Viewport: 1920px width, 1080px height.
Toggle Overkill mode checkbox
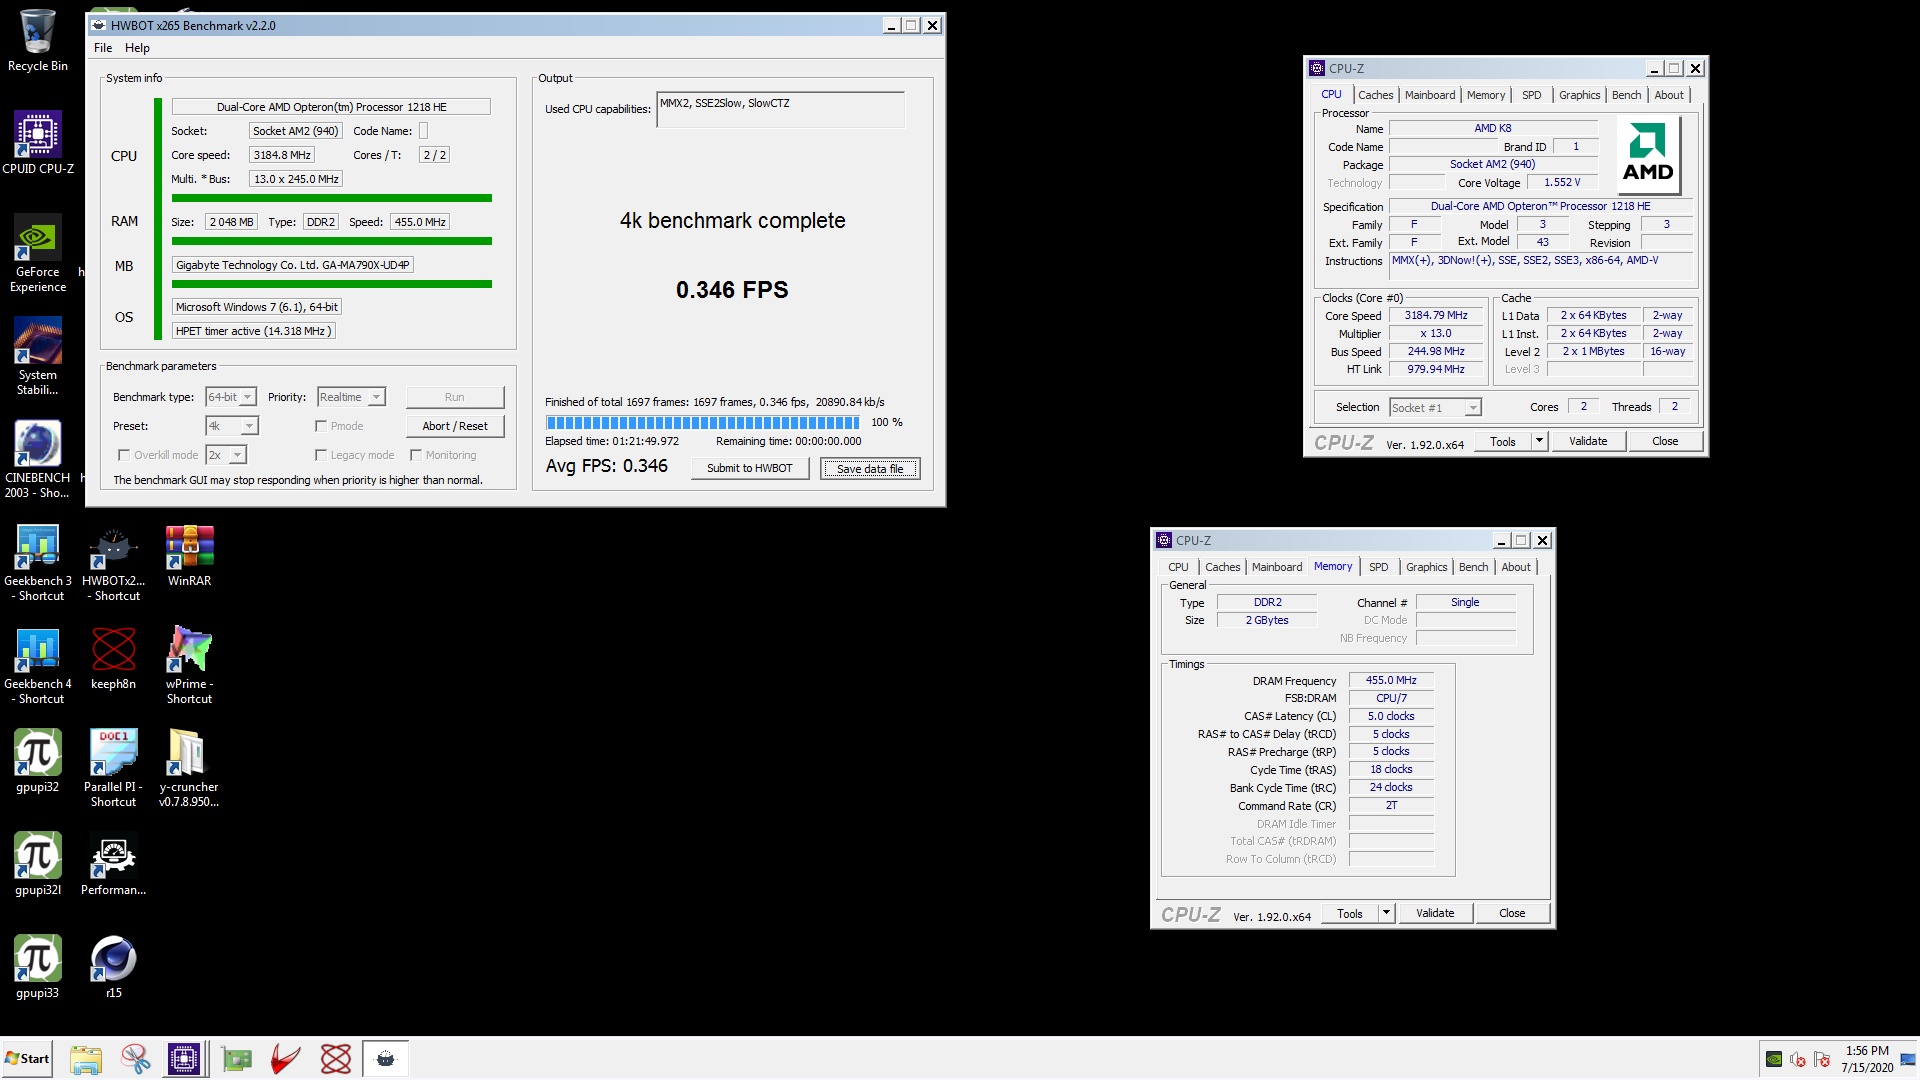124,455
